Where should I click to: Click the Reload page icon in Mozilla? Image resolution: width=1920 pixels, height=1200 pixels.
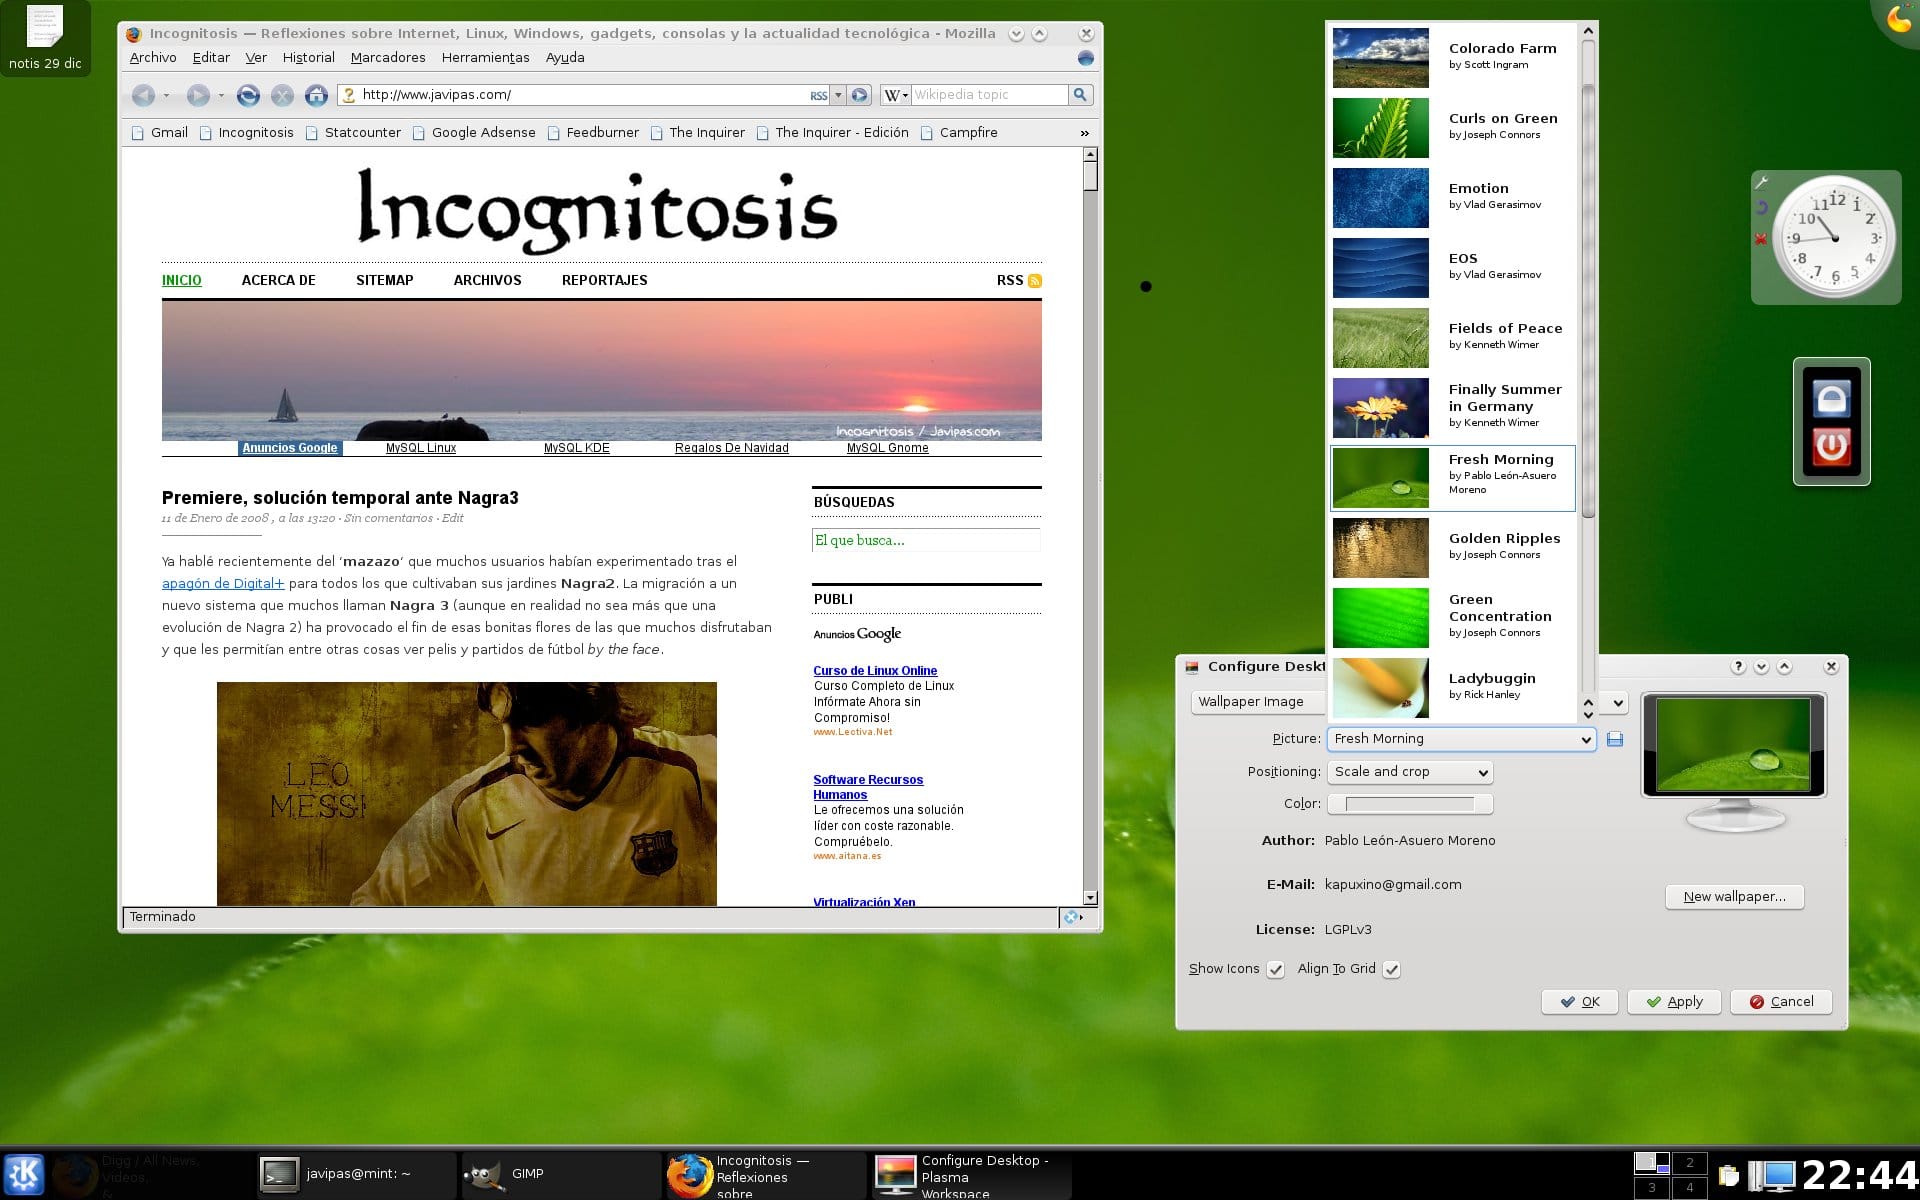click(x=247, y=95)
